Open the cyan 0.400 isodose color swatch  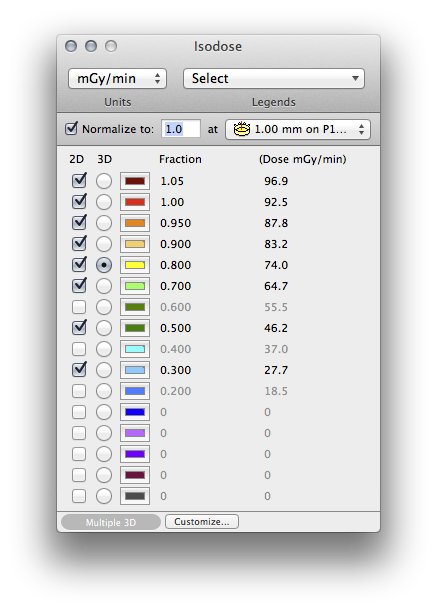pyautogui.click(x=135, y=349)
